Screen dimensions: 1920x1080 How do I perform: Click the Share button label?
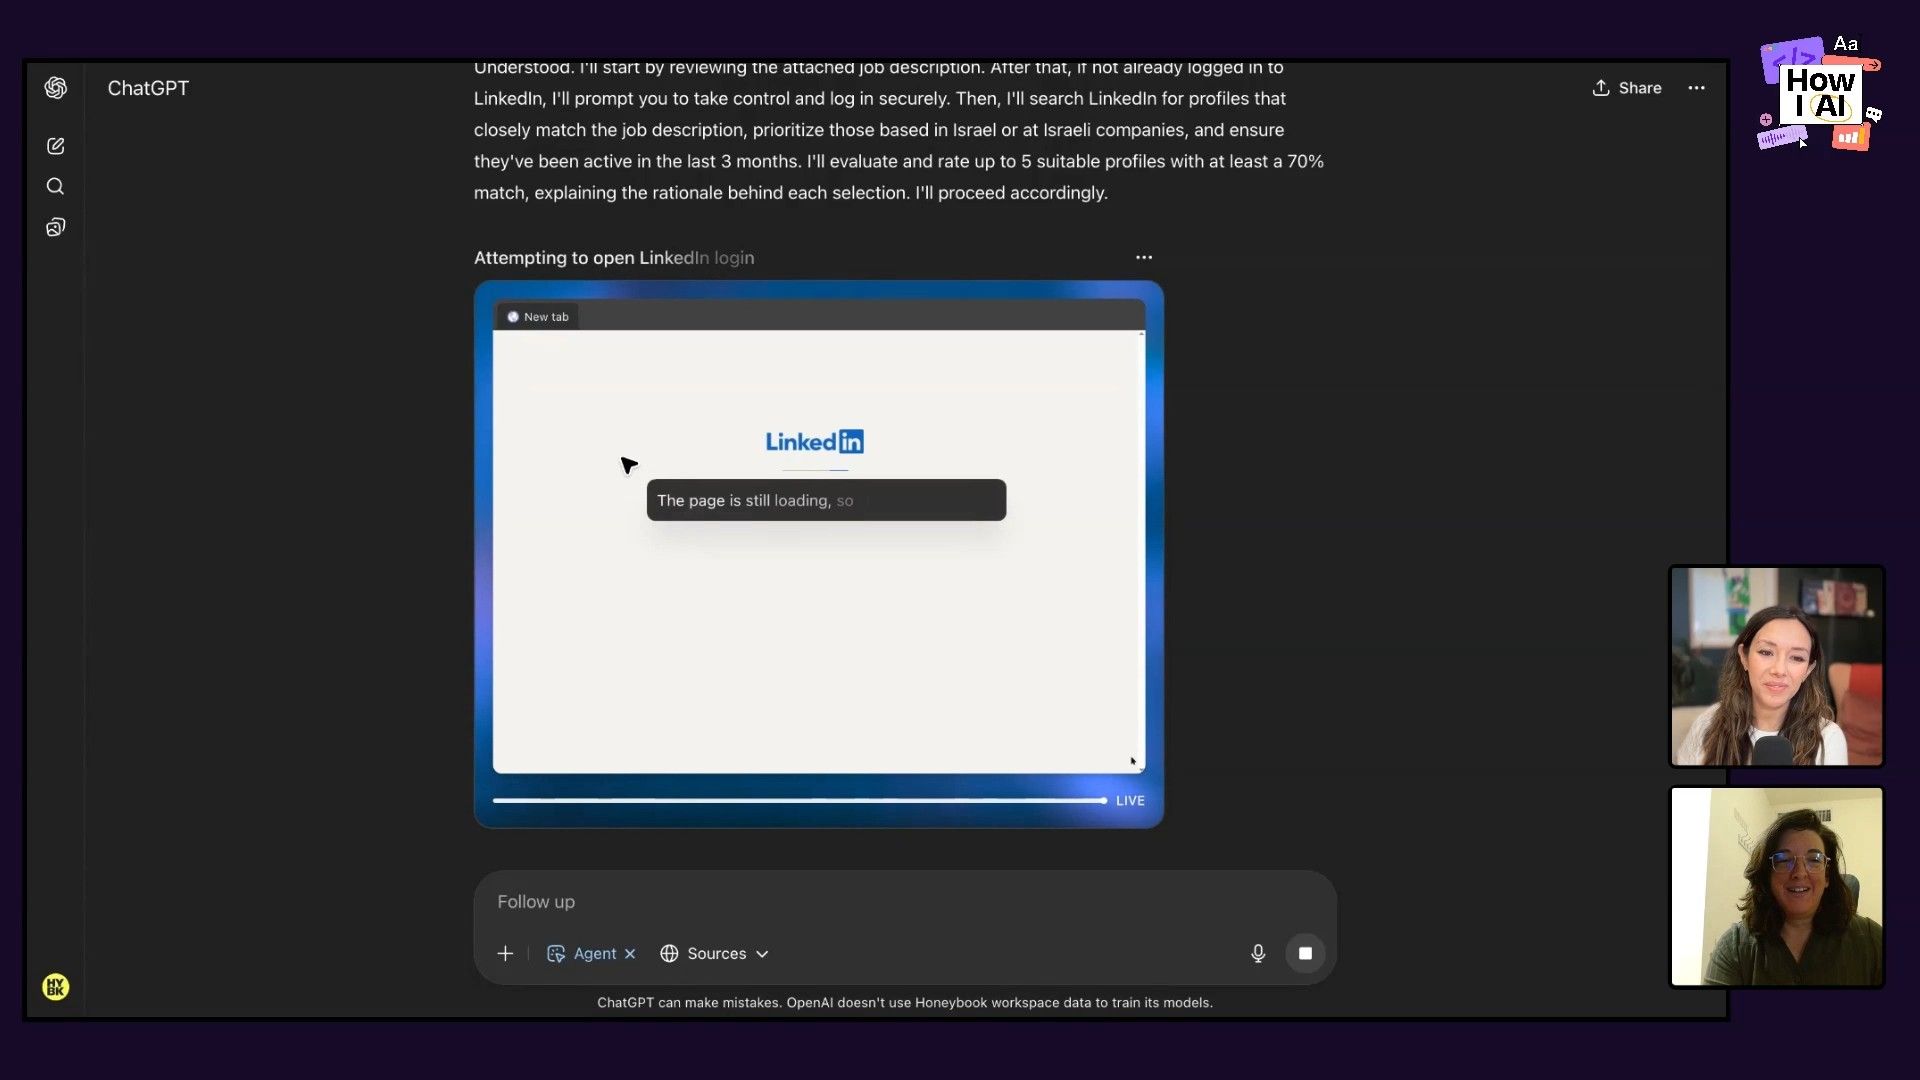(1640, 88)
